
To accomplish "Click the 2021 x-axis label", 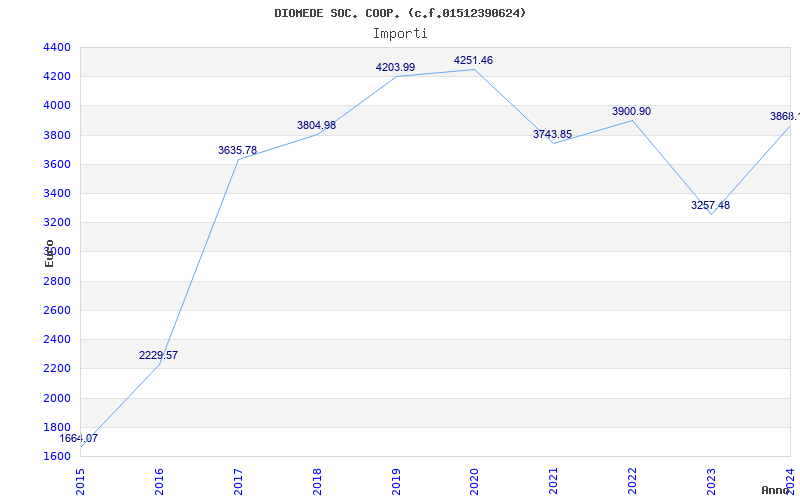I will pos(554,481).
